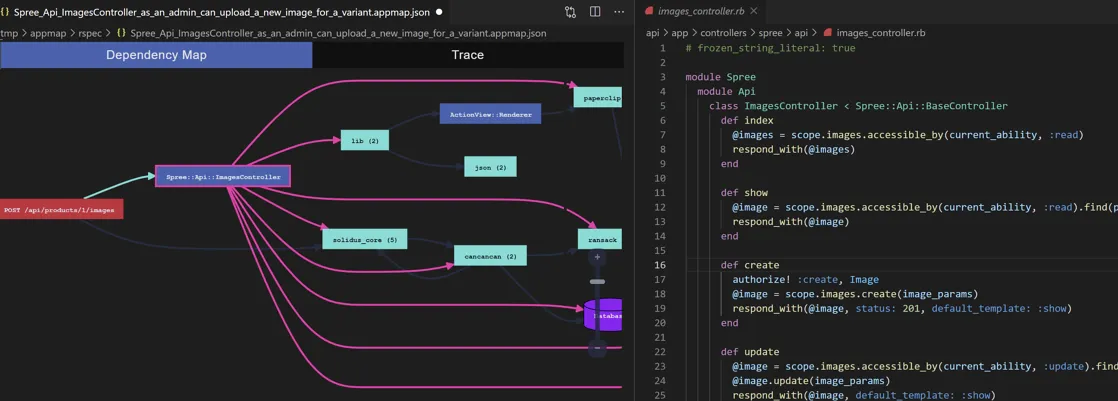Click the 'status: 201' respond_with line

tap(902, 308)
